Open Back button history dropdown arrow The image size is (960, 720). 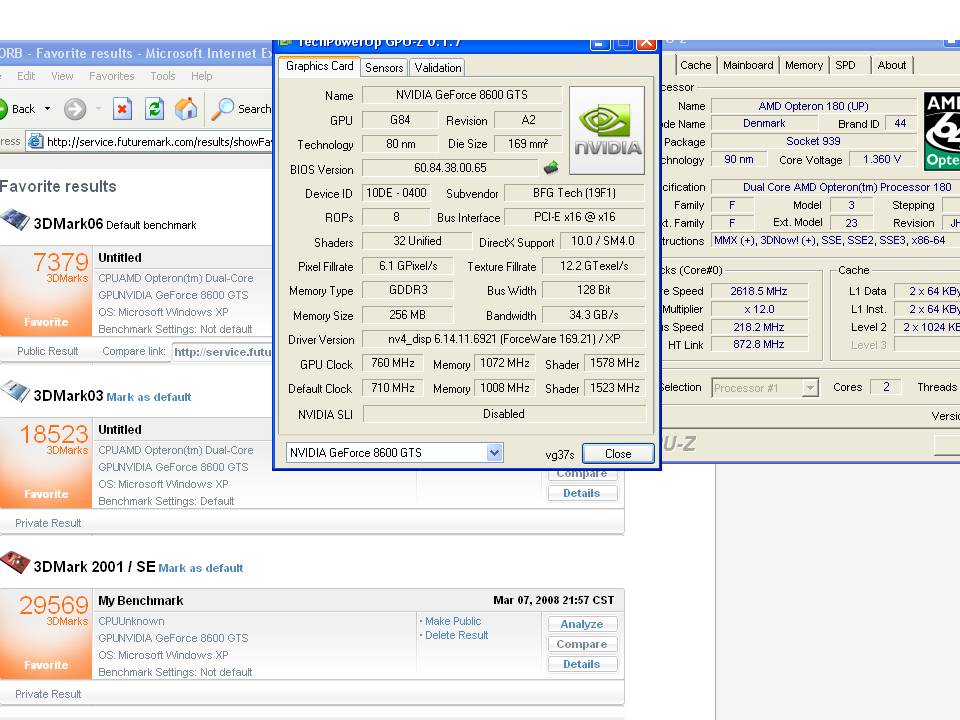(x=48, y=109)
